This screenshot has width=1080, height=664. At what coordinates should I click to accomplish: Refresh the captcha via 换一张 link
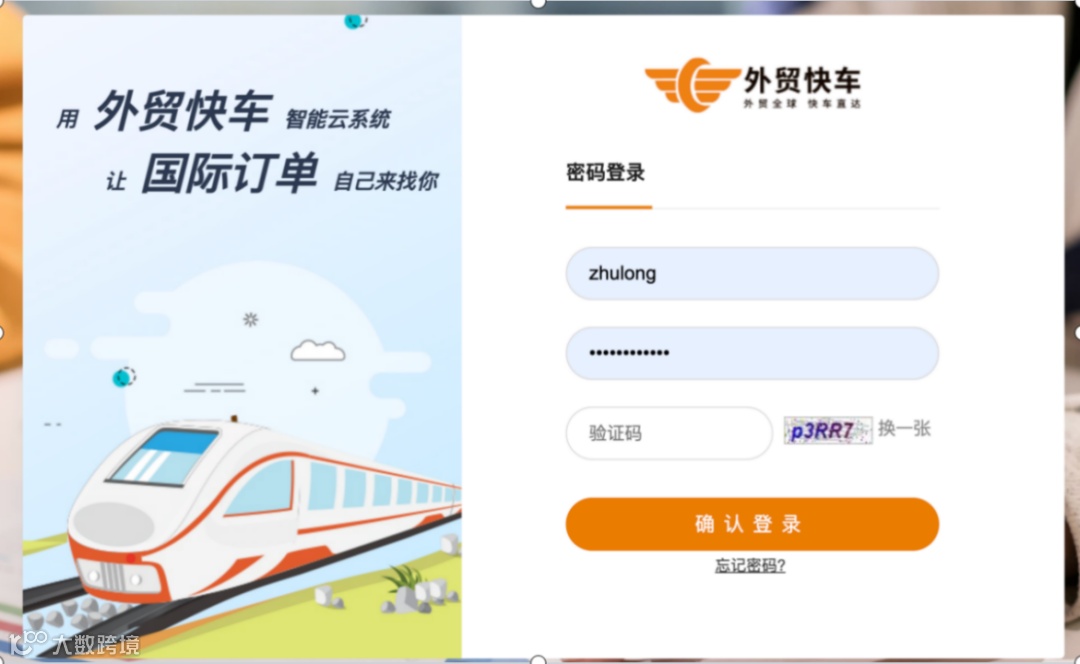point(904,428)
